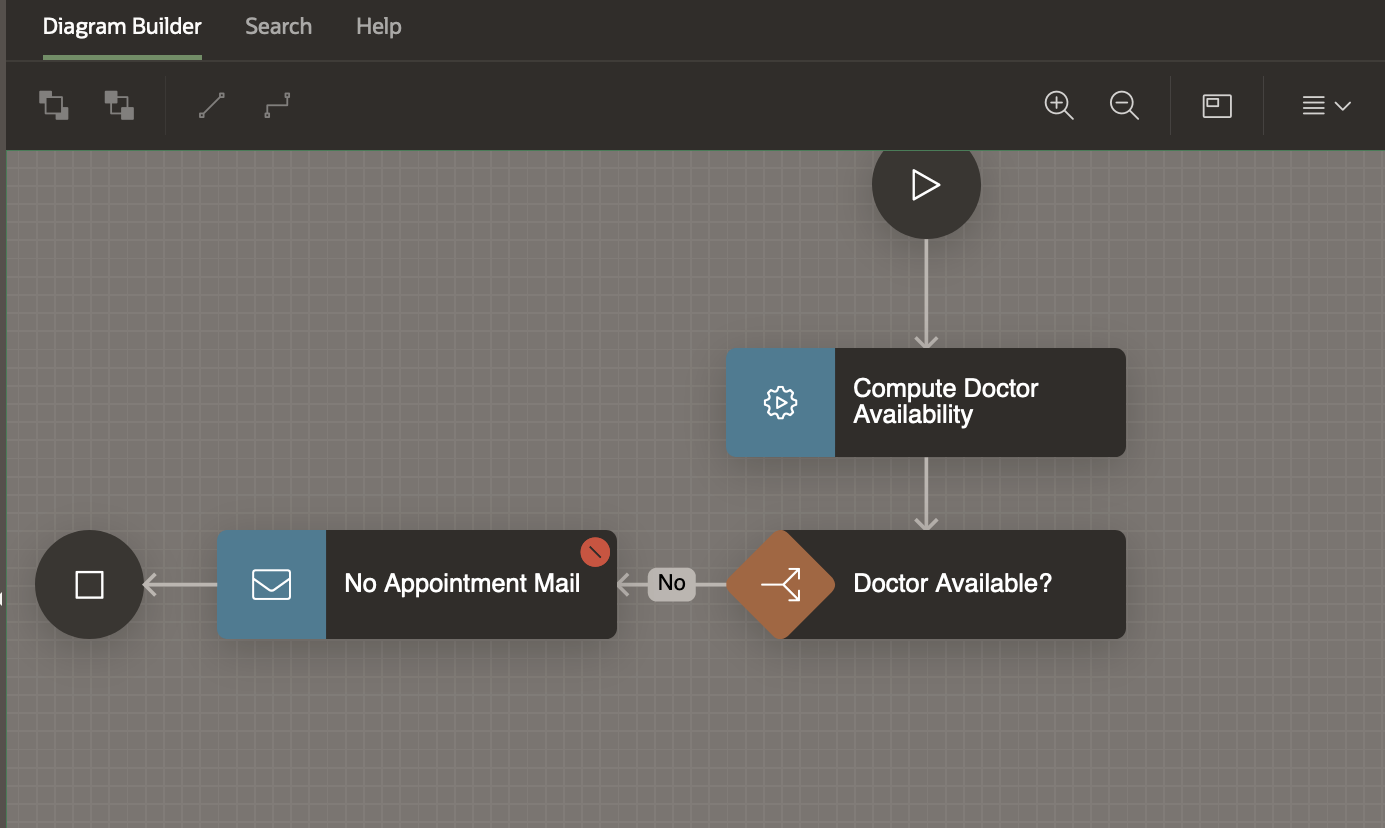Click the gear icon on Compute Doctor Availability
Image resolution: width=1385 pixels, height=828 pixels.
[780, 403]
